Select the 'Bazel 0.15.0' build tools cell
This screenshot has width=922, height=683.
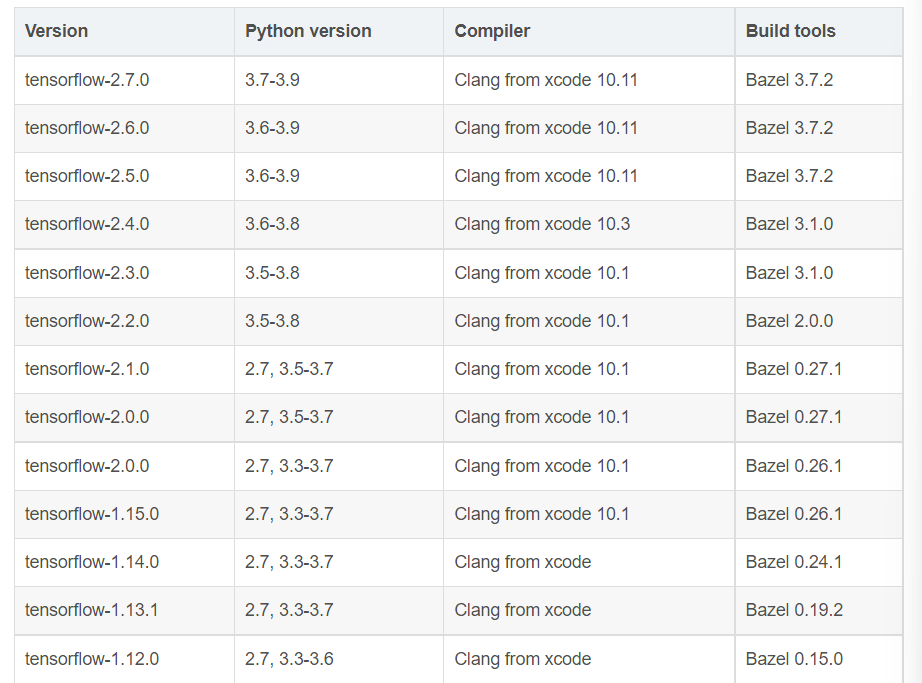tap(794, 659)
